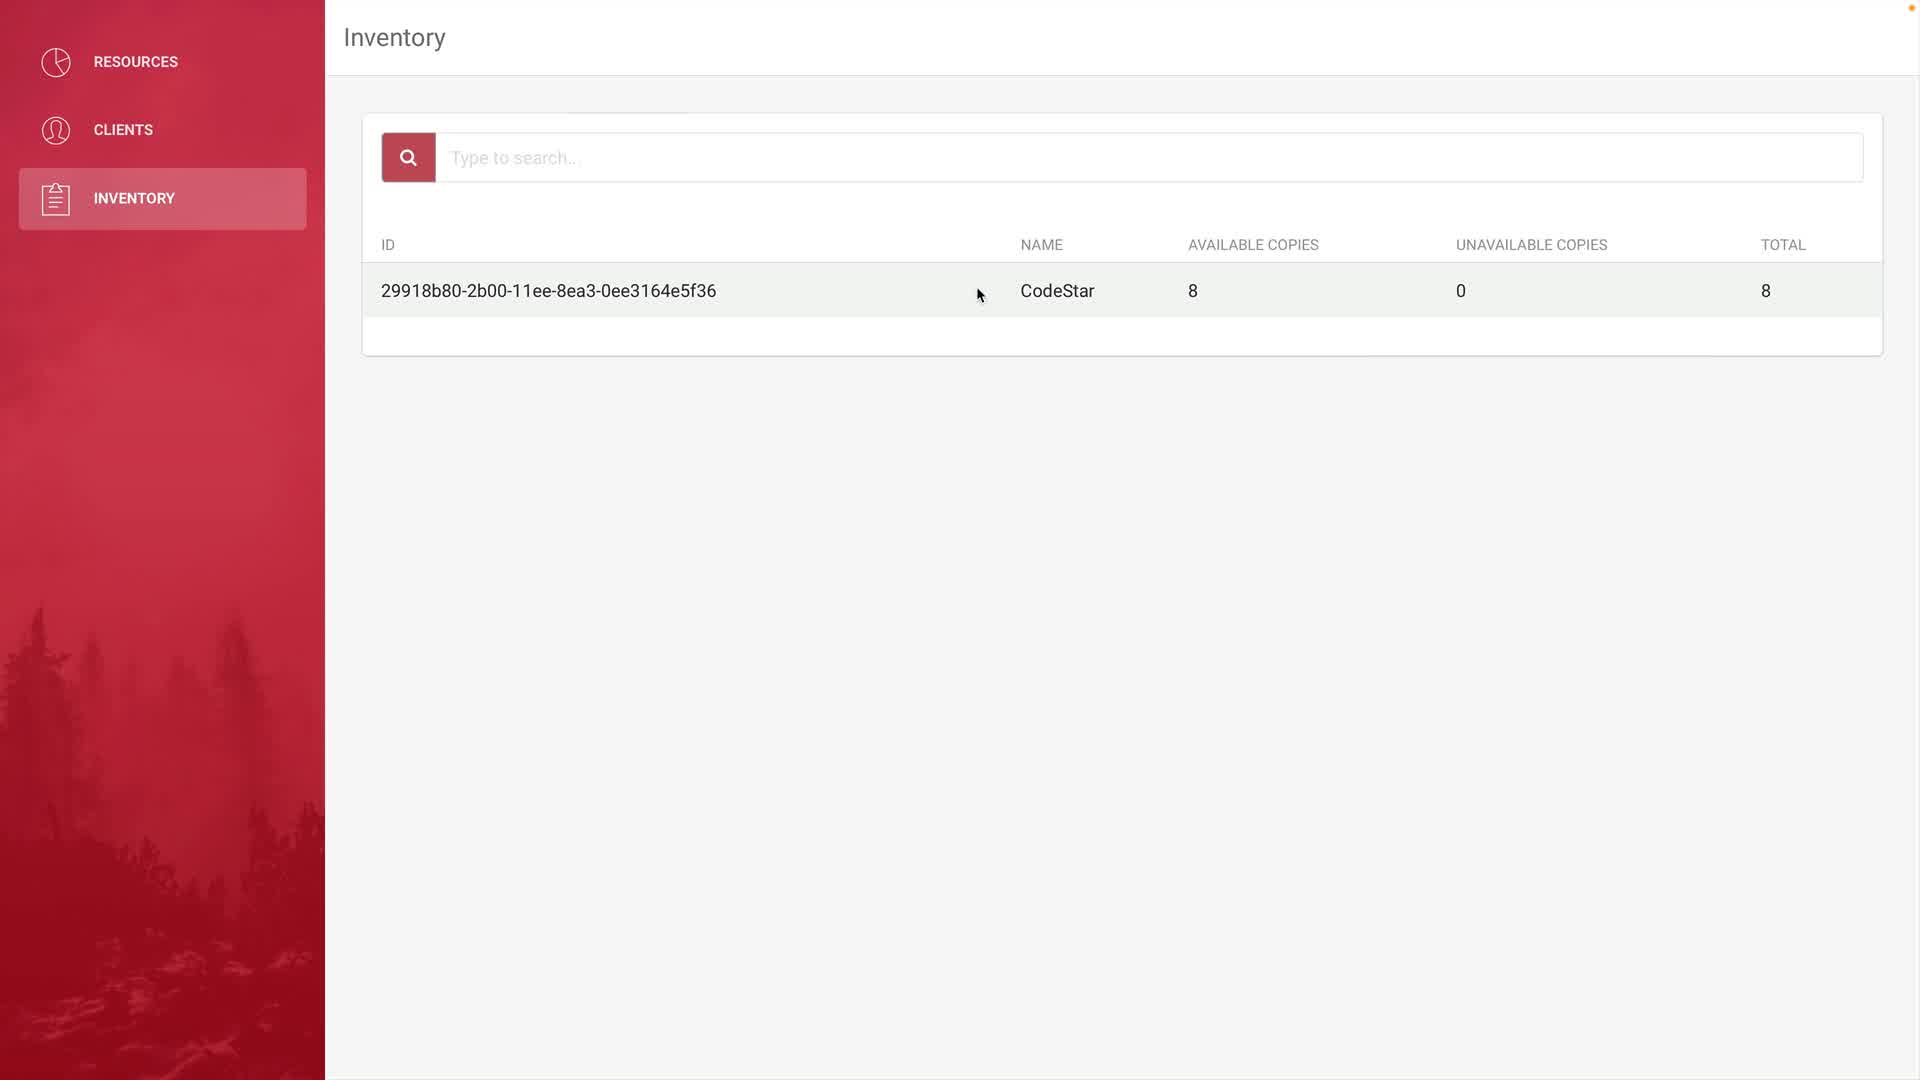1920x1080 pixels.
Task: Go to Clients section label
Action: coord(123,130)
